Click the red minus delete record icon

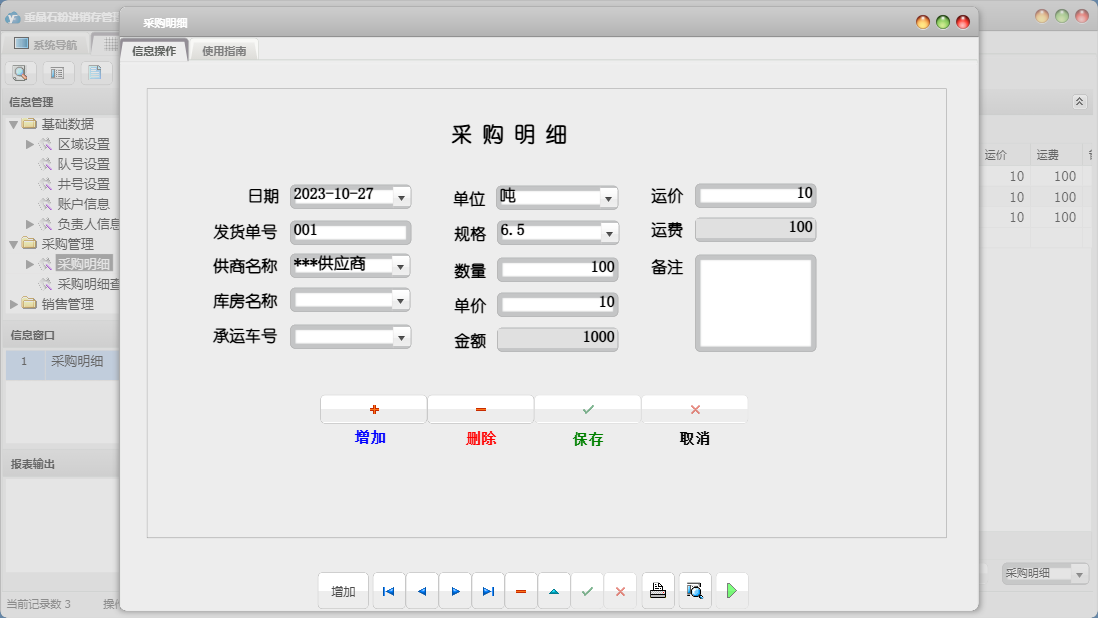521,591
